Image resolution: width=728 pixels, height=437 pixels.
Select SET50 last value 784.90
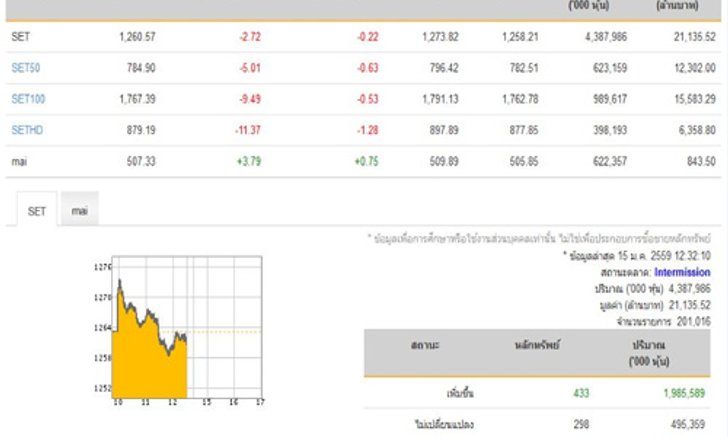141,68
